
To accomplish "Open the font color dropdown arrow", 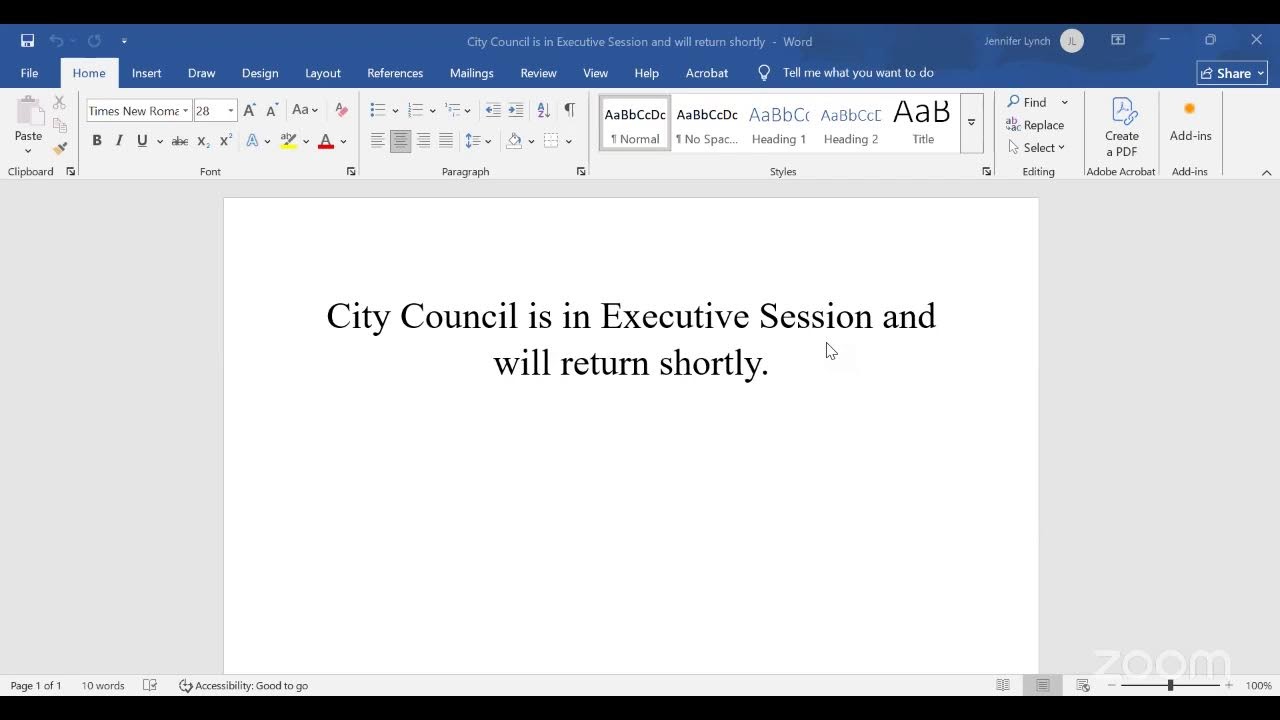I will (x=343, y=141).
